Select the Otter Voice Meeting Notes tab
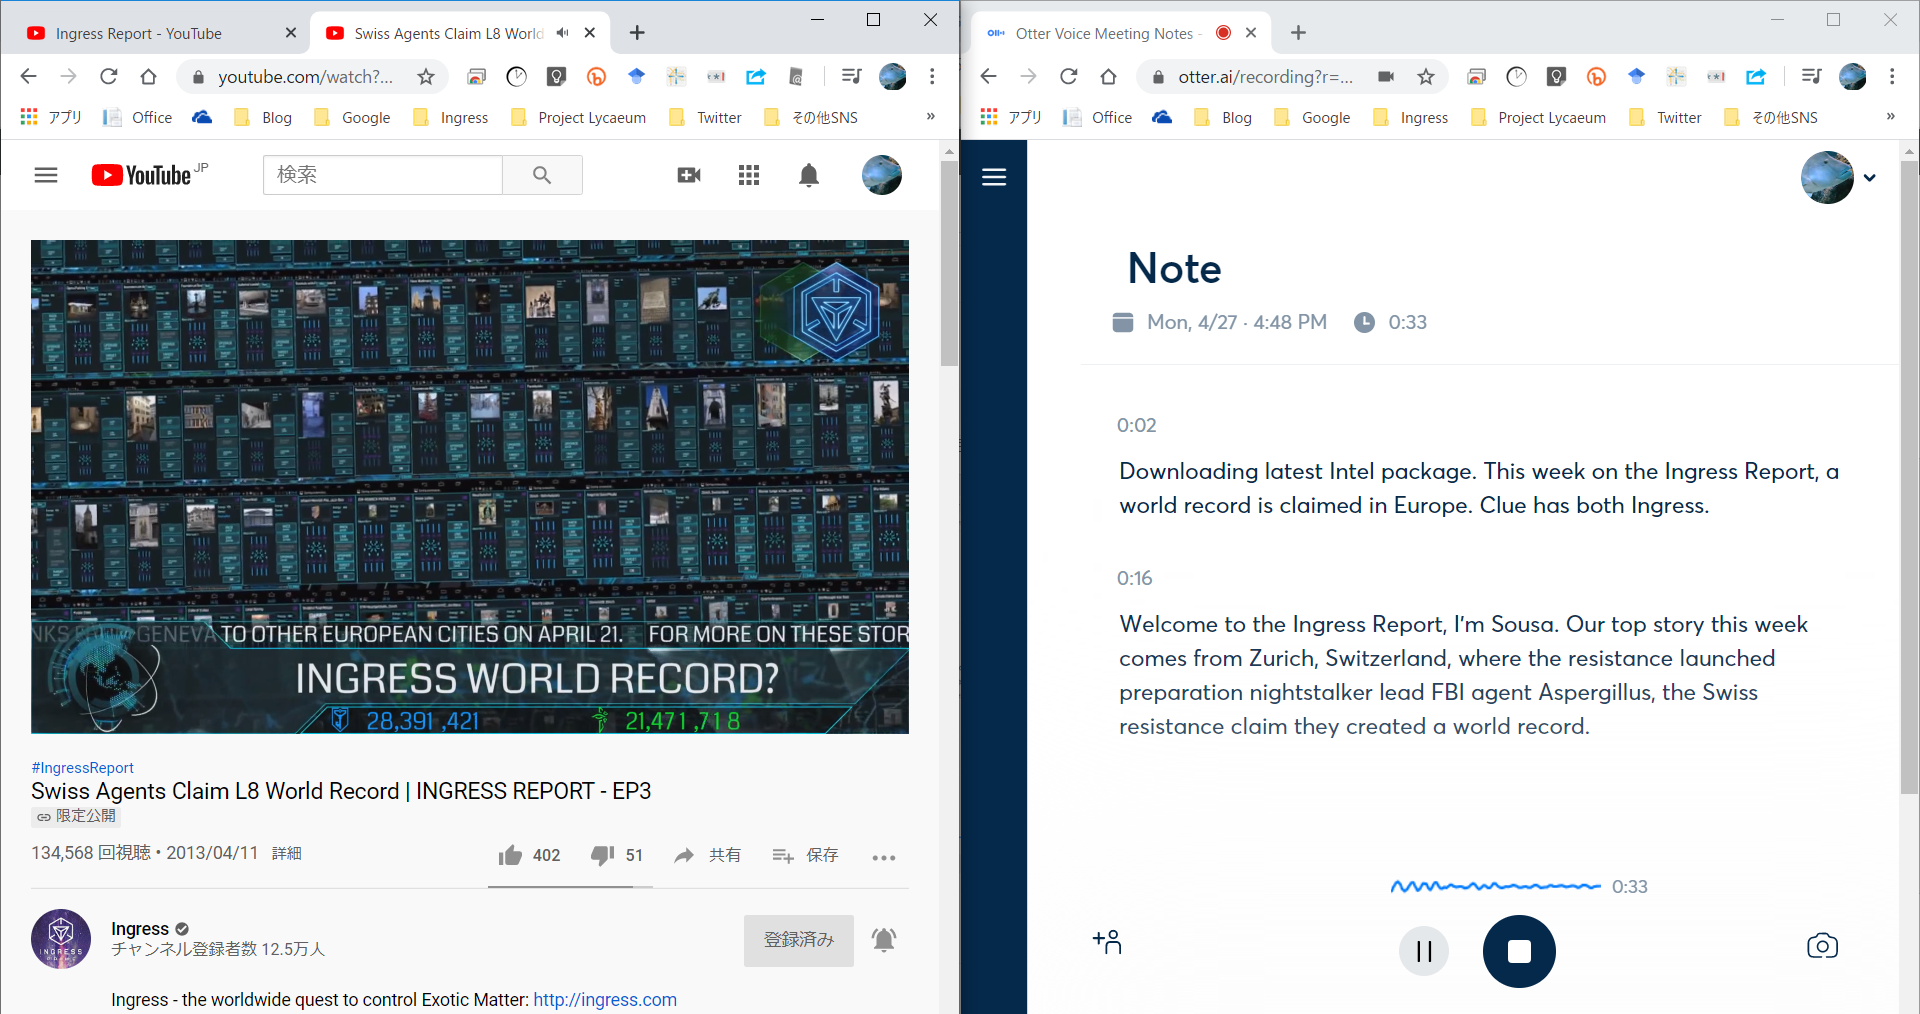This screenshot has height=1014, width=1920. (1120, 33)
